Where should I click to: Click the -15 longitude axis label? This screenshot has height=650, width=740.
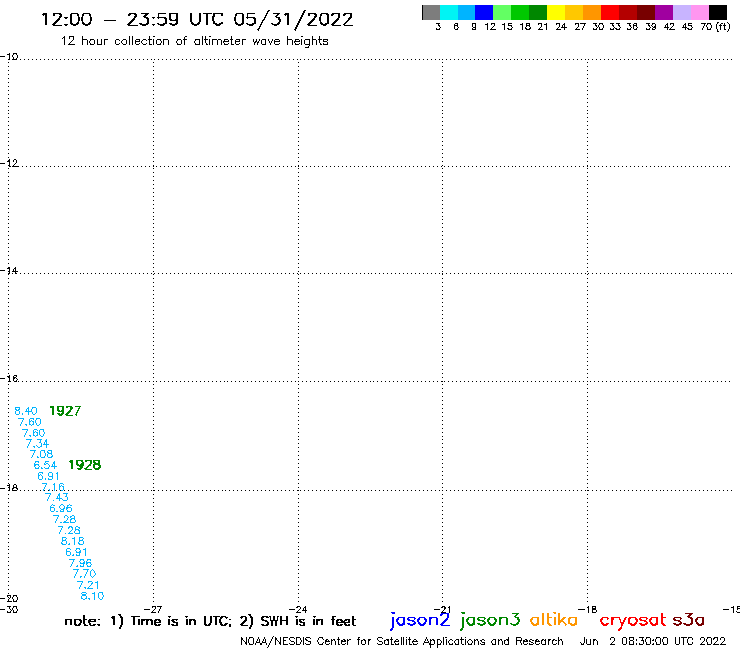[732, 609]
